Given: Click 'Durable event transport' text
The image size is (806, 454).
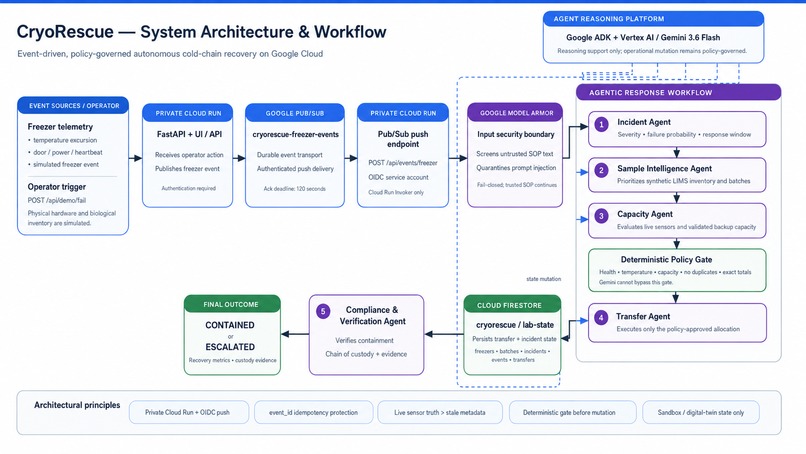Looking at the screenshot, I should click(x=289, y=155).
